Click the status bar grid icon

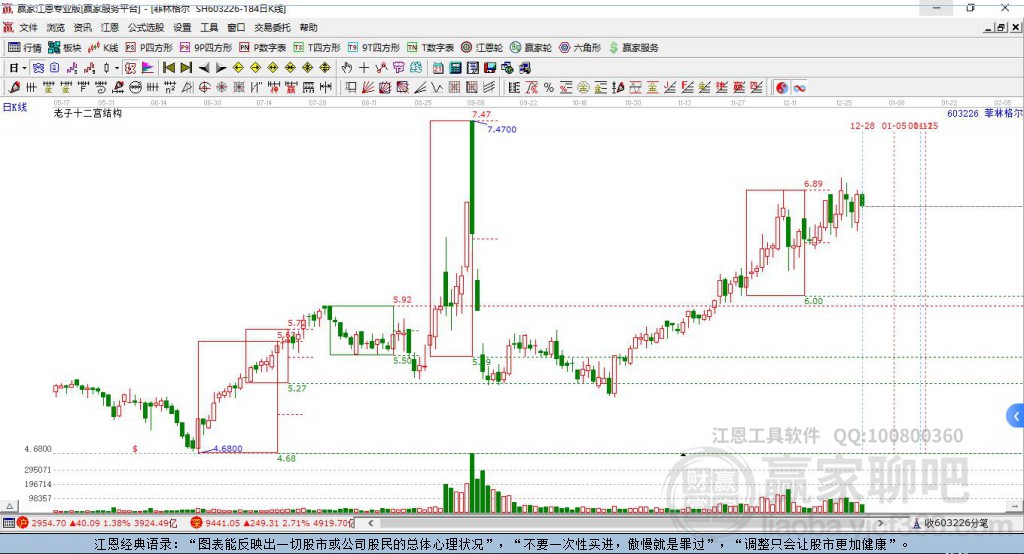[8, 523]
